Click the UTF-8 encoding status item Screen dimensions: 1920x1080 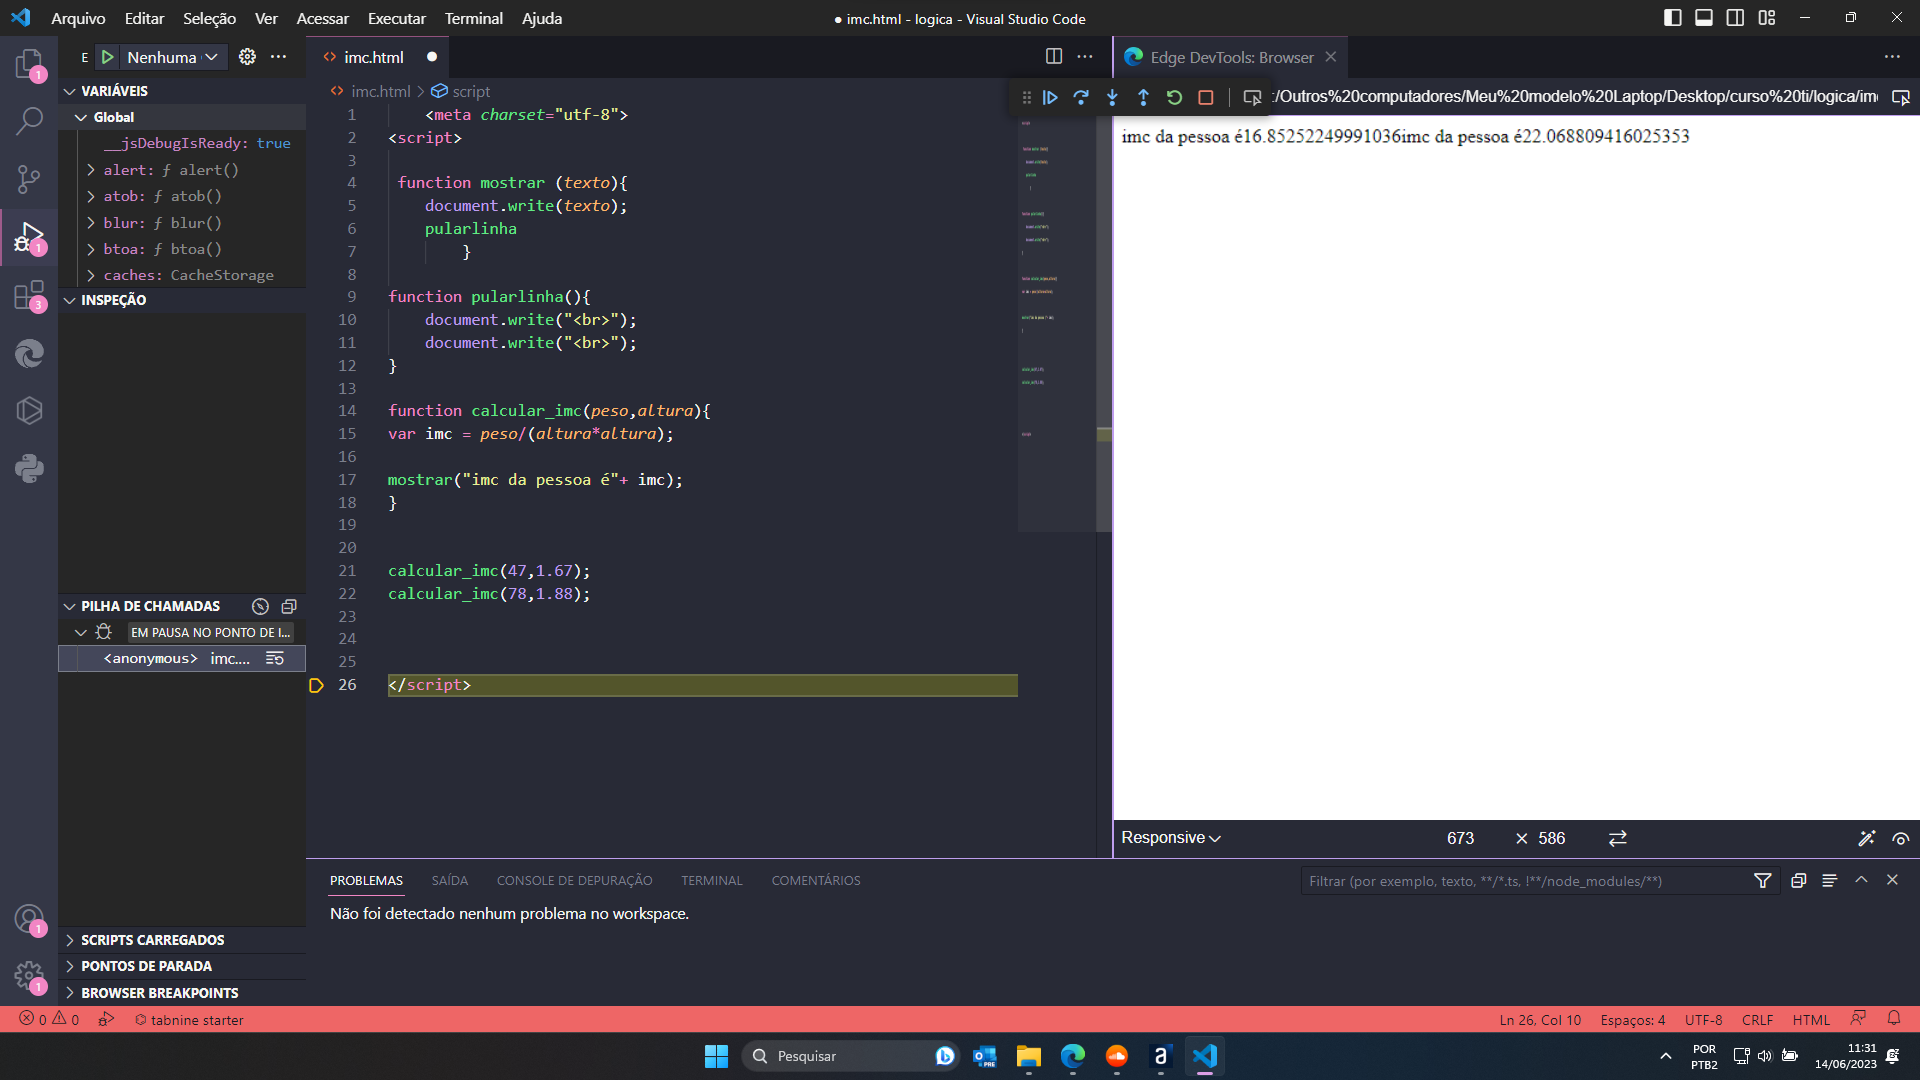point(1703,1020)
